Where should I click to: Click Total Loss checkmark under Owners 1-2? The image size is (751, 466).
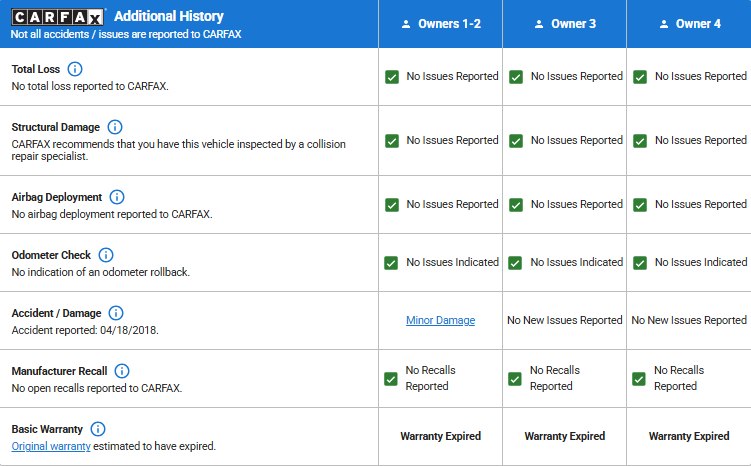coord(392,77)
